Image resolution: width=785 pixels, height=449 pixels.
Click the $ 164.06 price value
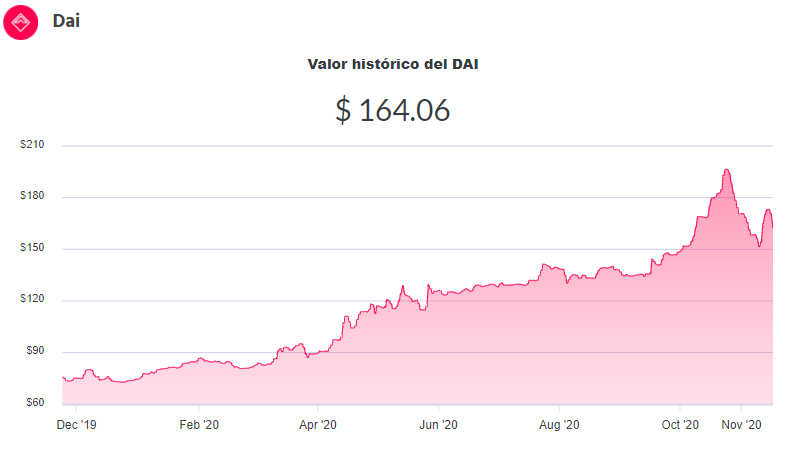click(x=392, y=110)
